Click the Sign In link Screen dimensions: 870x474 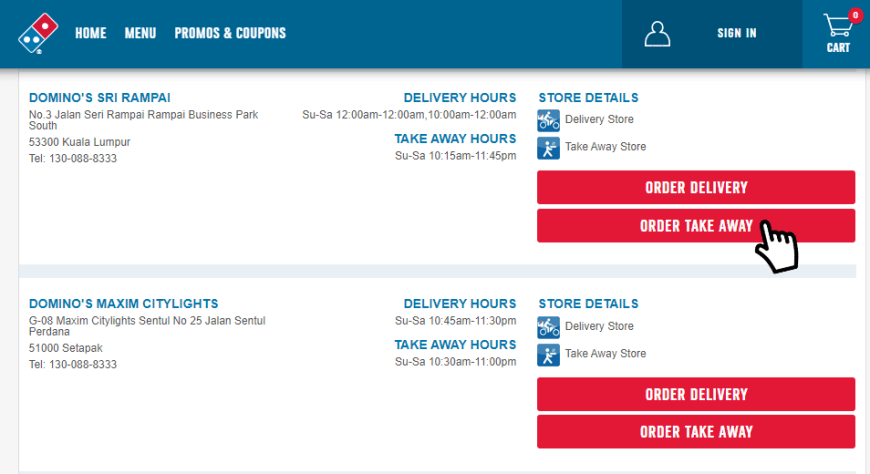click(x=736, y=33)
